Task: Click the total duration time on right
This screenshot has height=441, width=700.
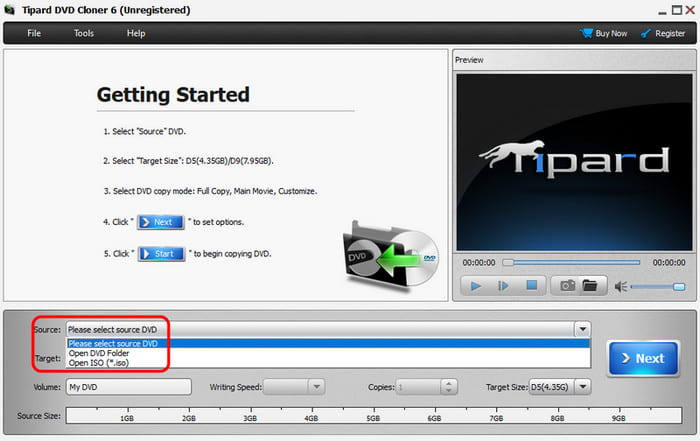Action: click(669, 262)
